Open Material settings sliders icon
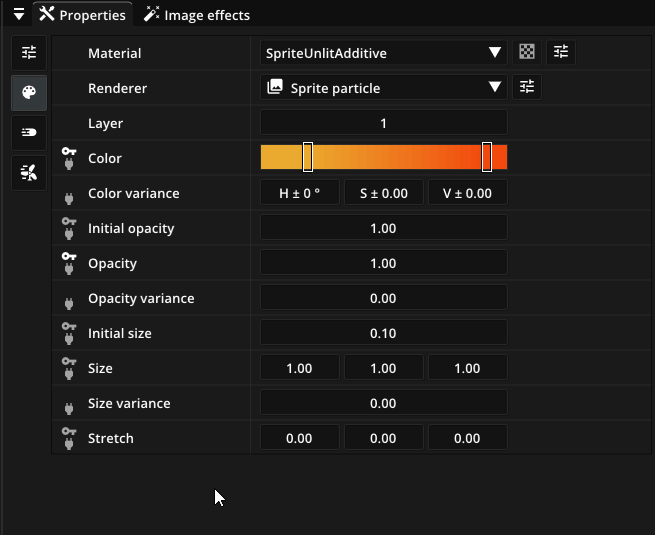655x535 pixels. [x=561, y=52]
